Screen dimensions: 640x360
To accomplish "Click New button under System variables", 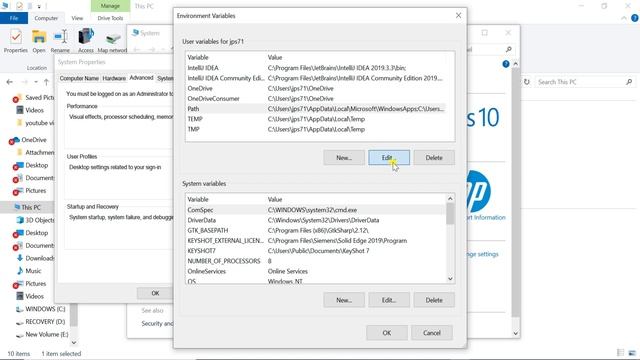I will pos(344,300).
